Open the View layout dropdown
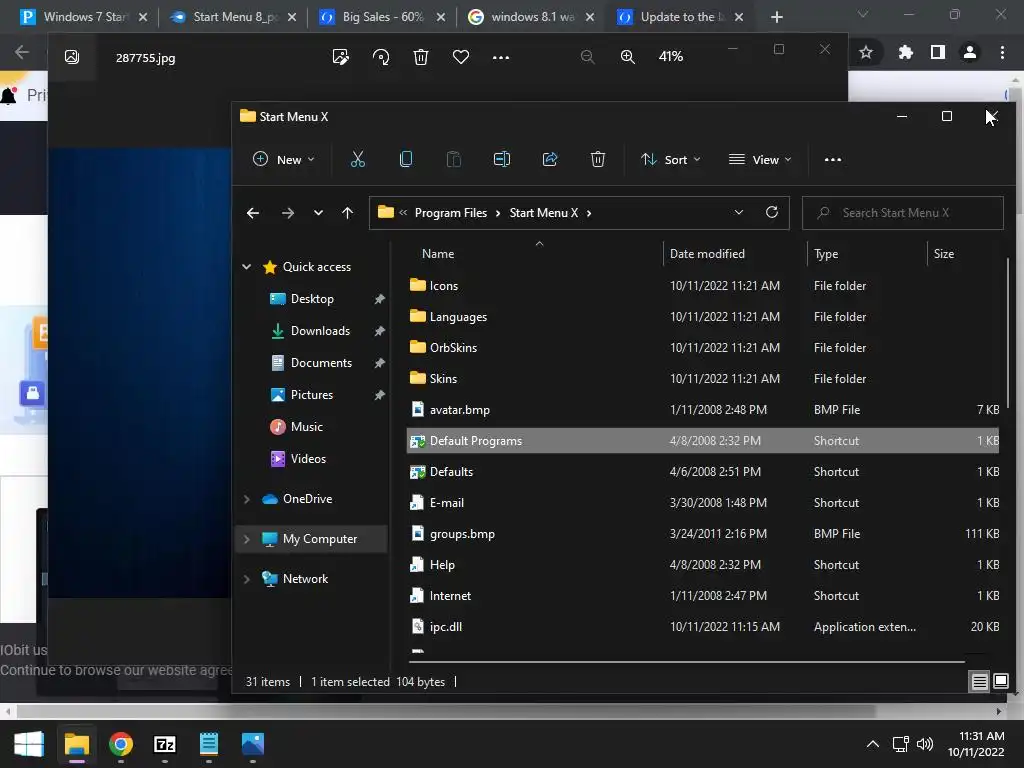The image size is (1024, 768). pos(760,159)
